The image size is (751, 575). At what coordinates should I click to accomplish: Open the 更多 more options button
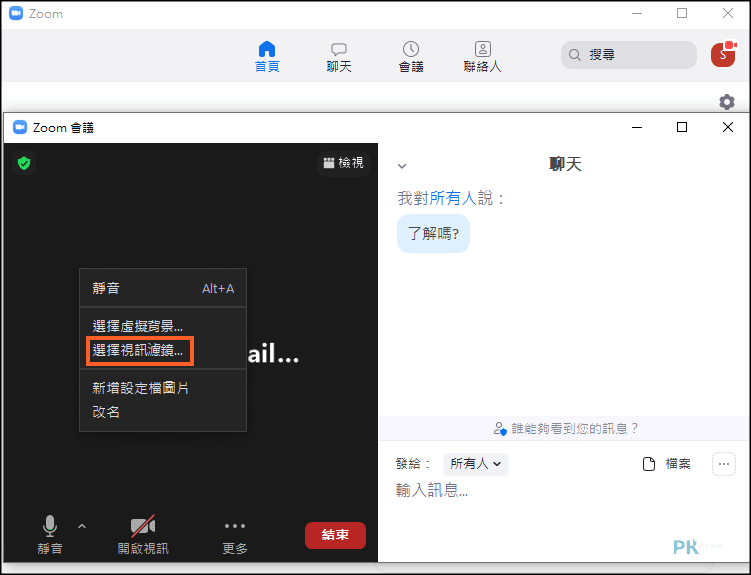(235, 538)
